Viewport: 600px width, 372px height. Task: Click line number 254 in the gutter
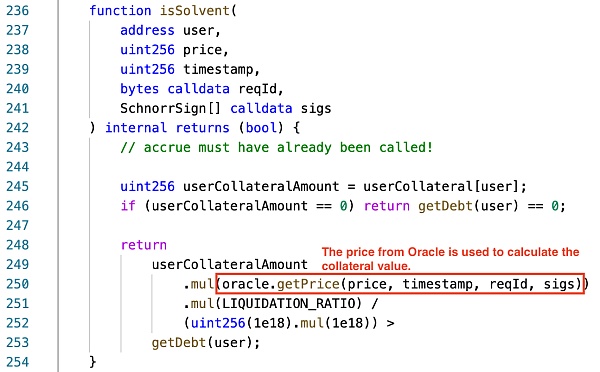coord(17,362)
